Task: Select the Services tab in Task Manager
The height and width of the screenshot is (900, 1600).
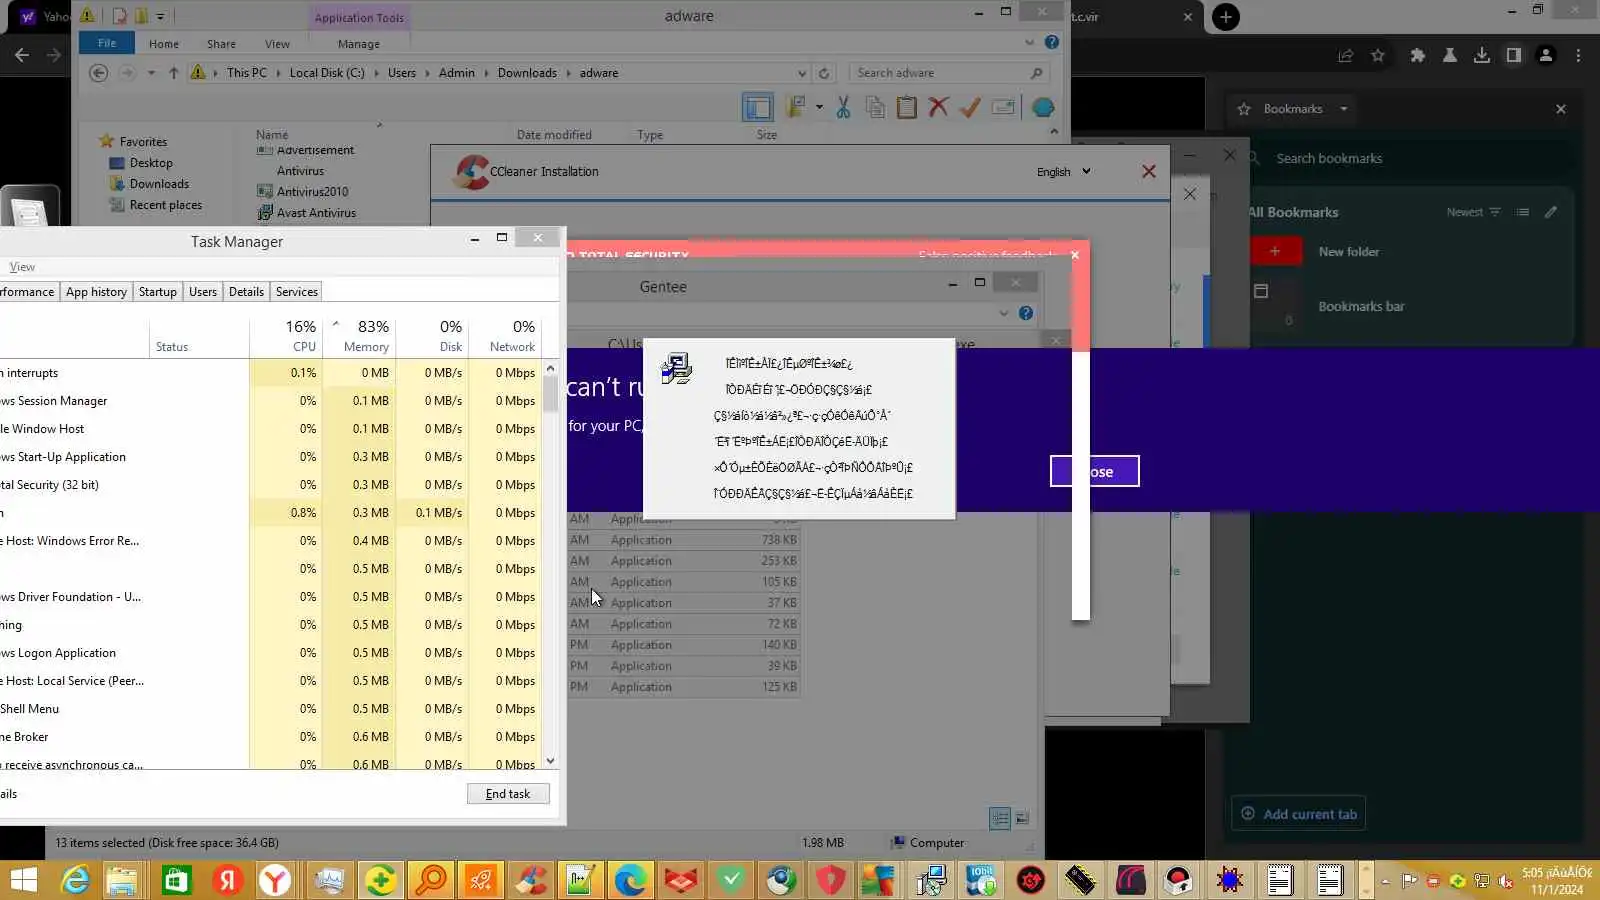Action: point(297,292)
